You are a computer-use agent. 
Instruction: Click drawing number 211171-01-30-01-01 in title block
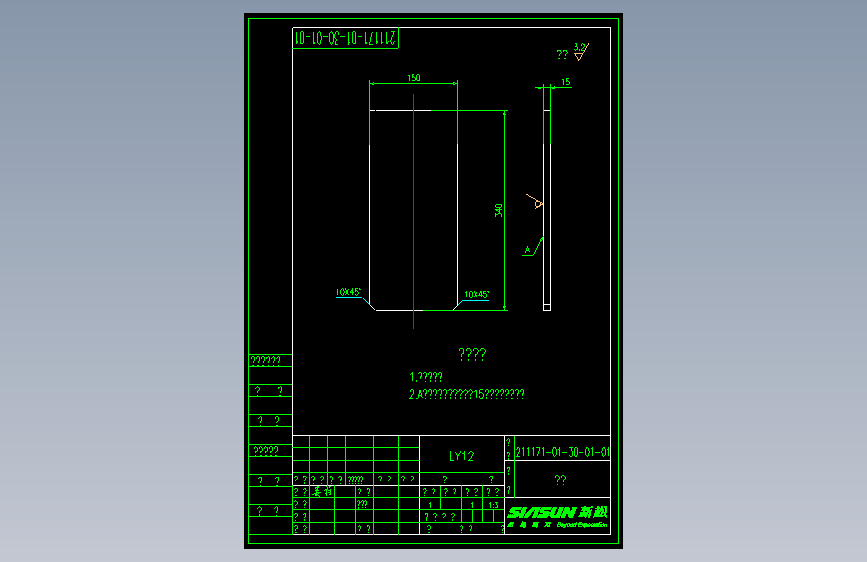pyautogui.click(x=562, y=452)
